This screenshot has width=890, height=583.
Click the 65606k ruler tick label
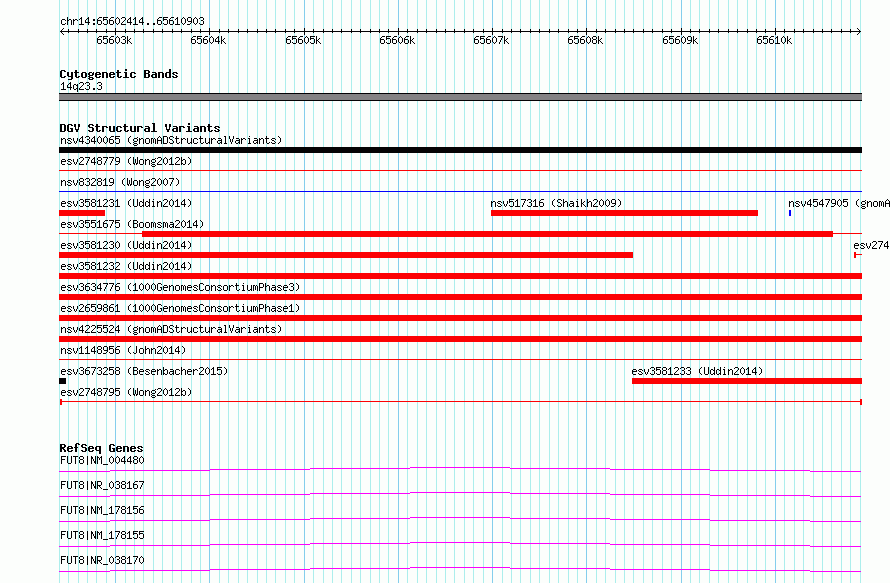point(397,40)
